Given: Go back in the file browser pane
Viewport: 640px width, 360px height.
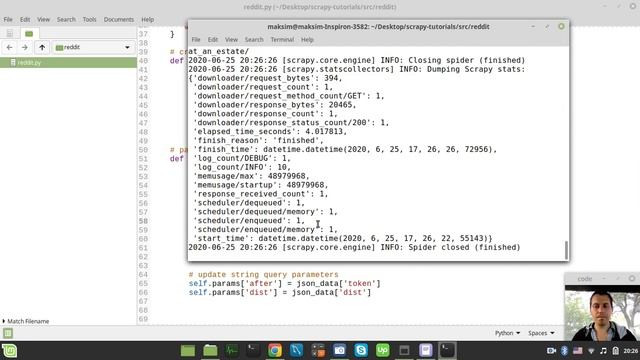Looking at the screenshot, I should tap(9, 47).
